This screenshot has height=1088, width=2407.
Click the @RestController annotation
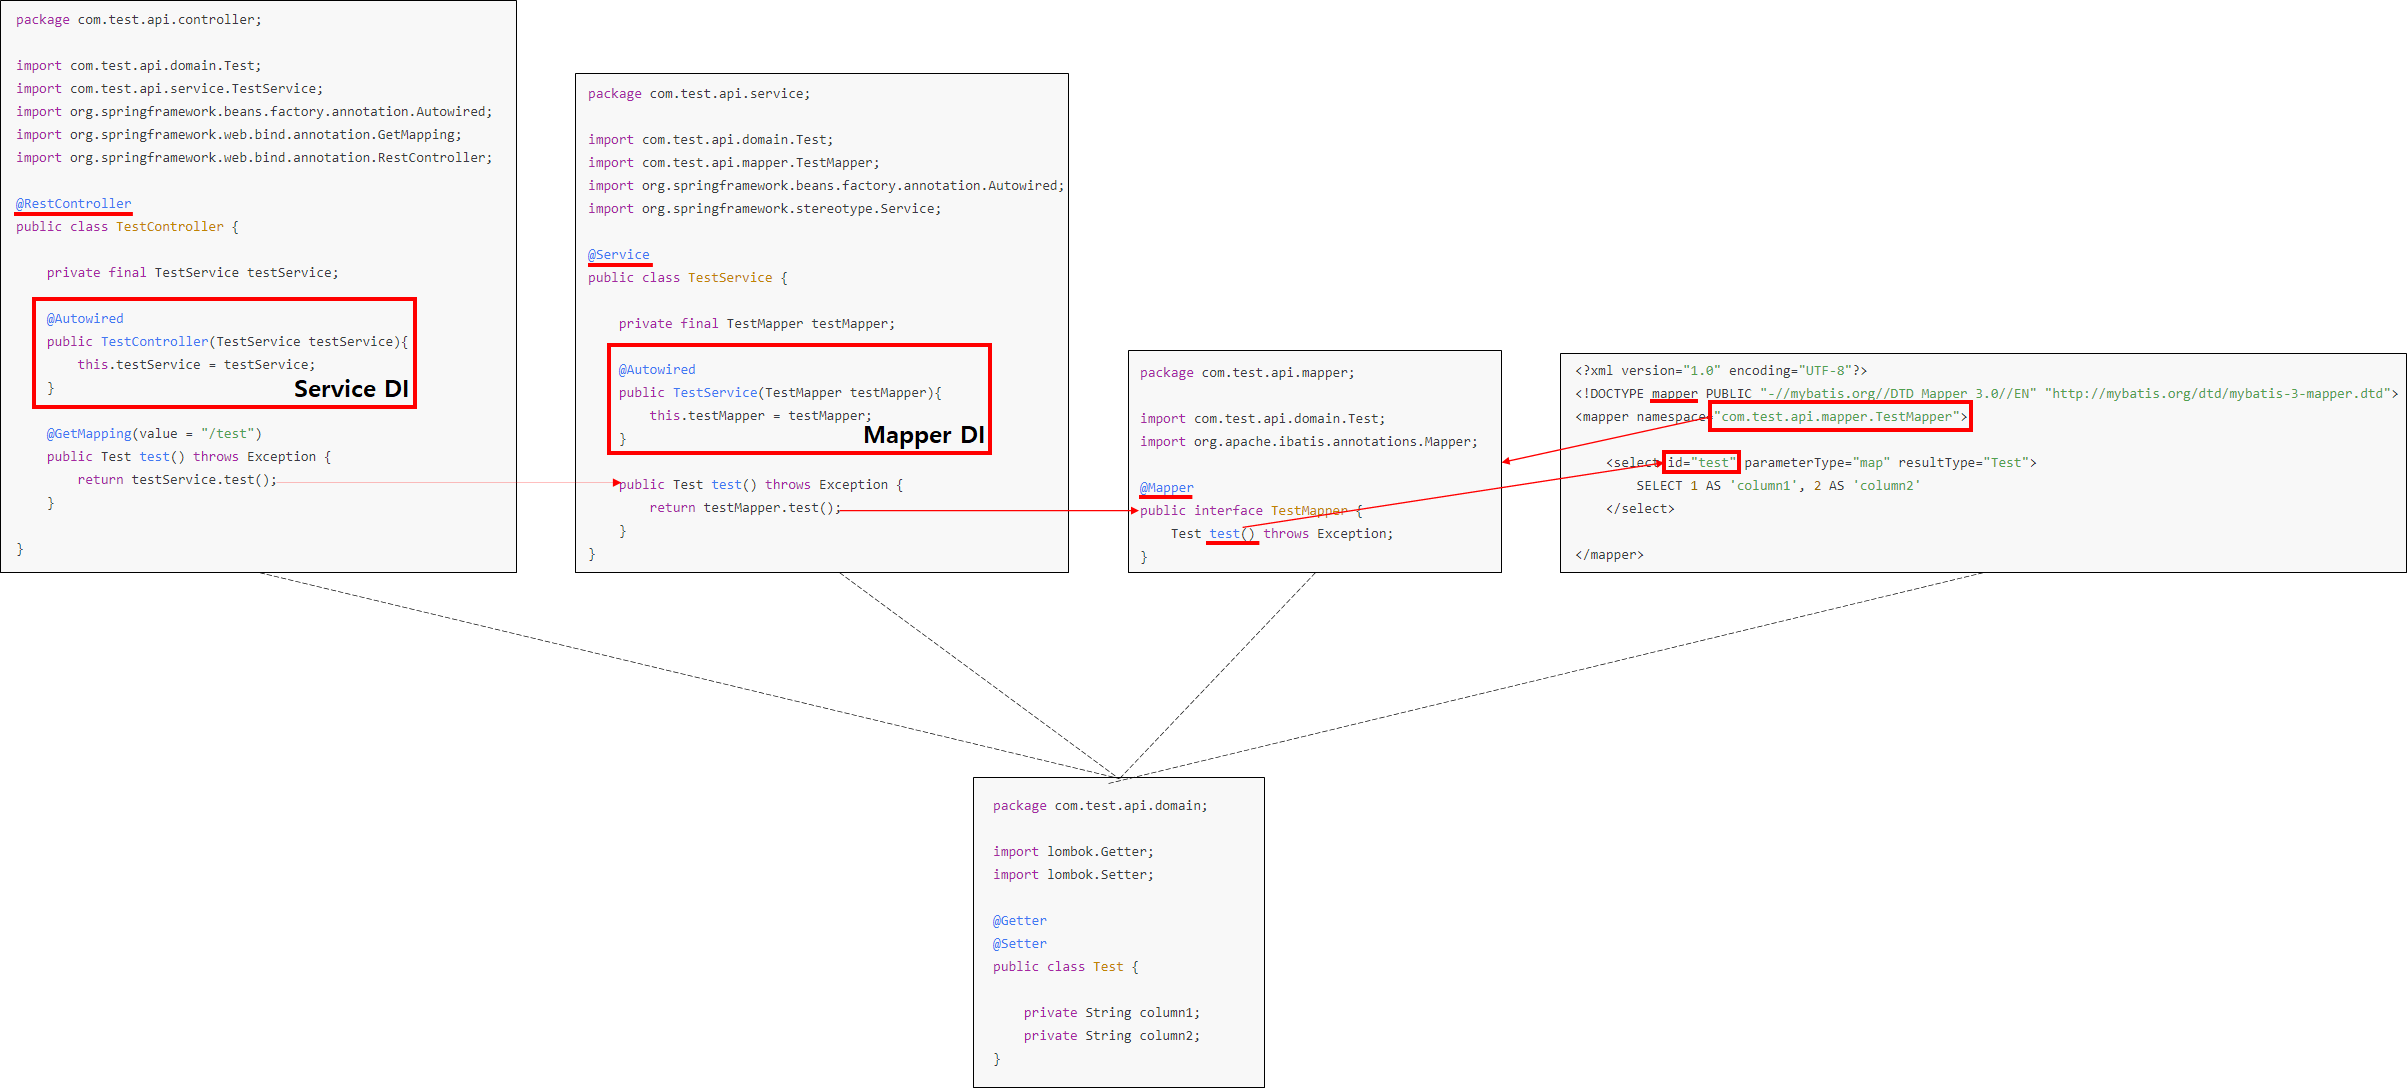tap(73, 204)
